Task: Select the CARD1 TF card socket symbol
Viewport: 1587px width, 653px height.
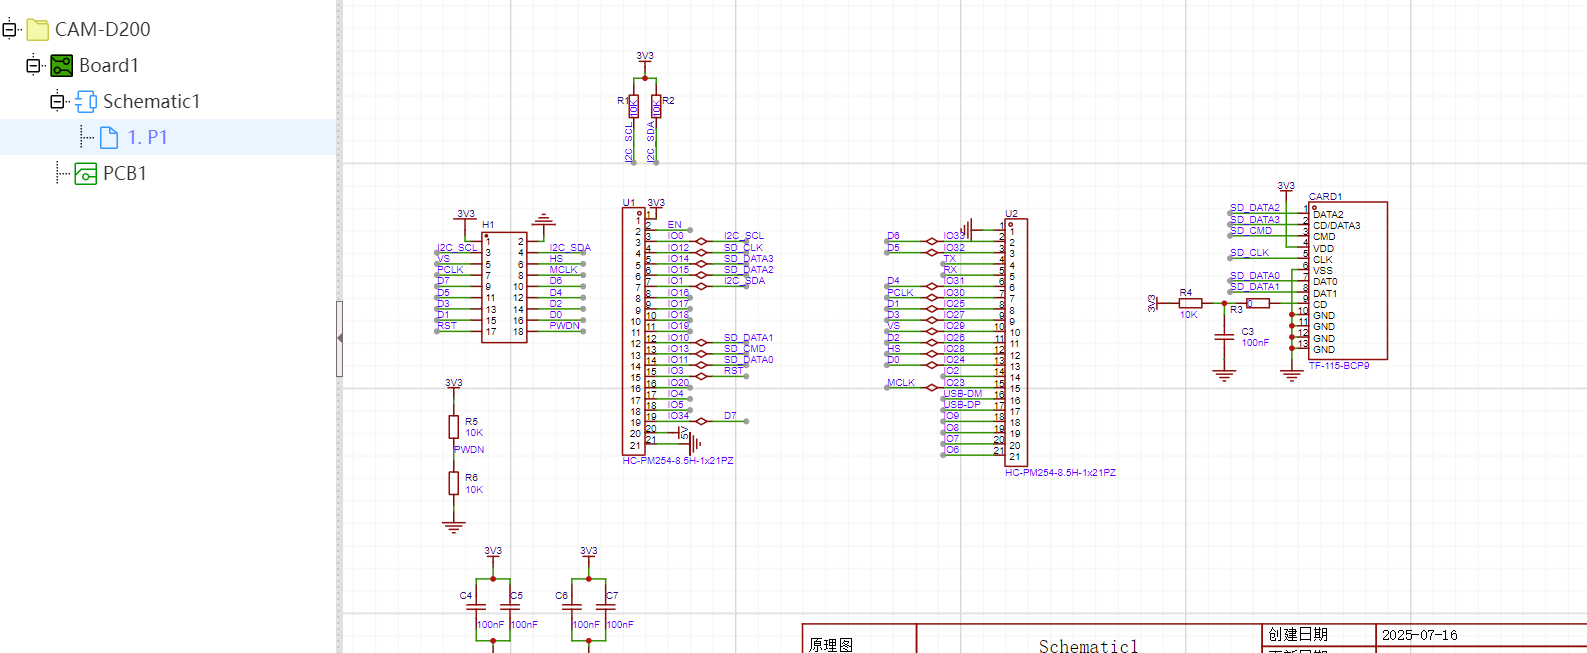Action: tap(1347, 280)
